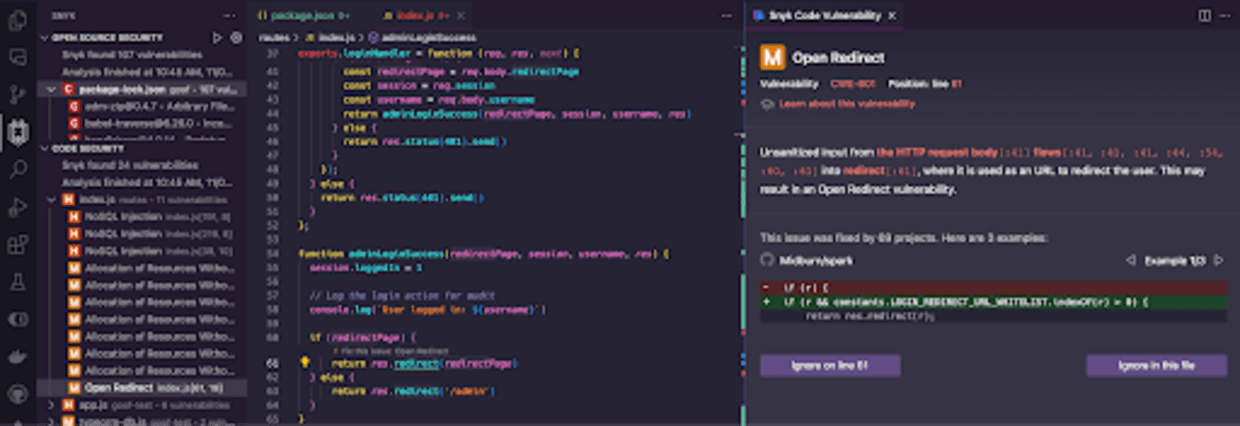
Task: Open the Testing flask view
Action: [x=16, y=281]
